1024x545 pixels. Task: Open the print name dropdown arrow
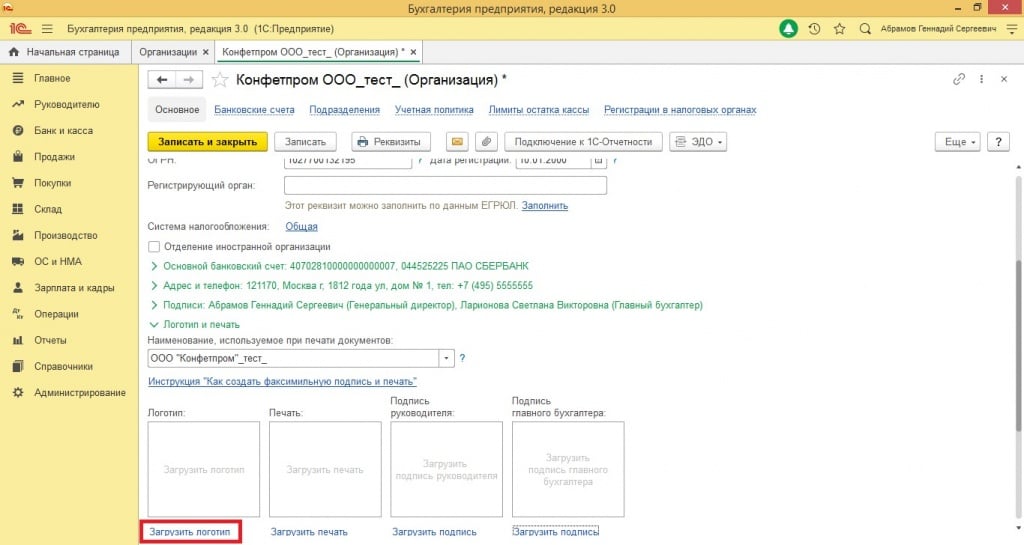coord(446,358)
